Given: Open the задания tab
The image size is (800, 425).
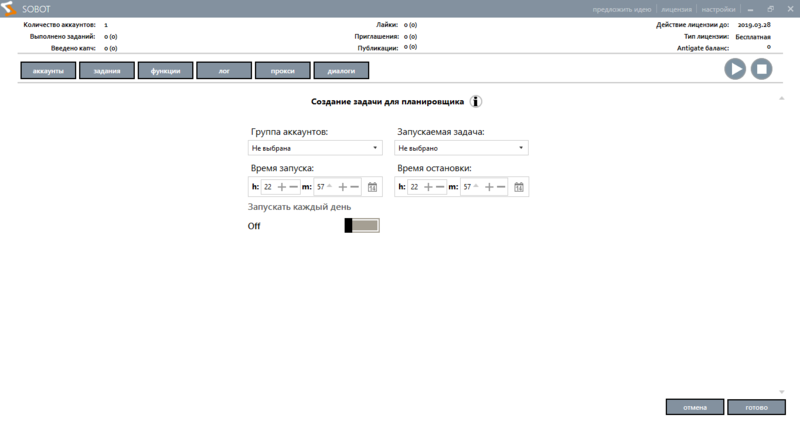Looking at the screenshot, I should pyautogui.click(x=106, y=71).
